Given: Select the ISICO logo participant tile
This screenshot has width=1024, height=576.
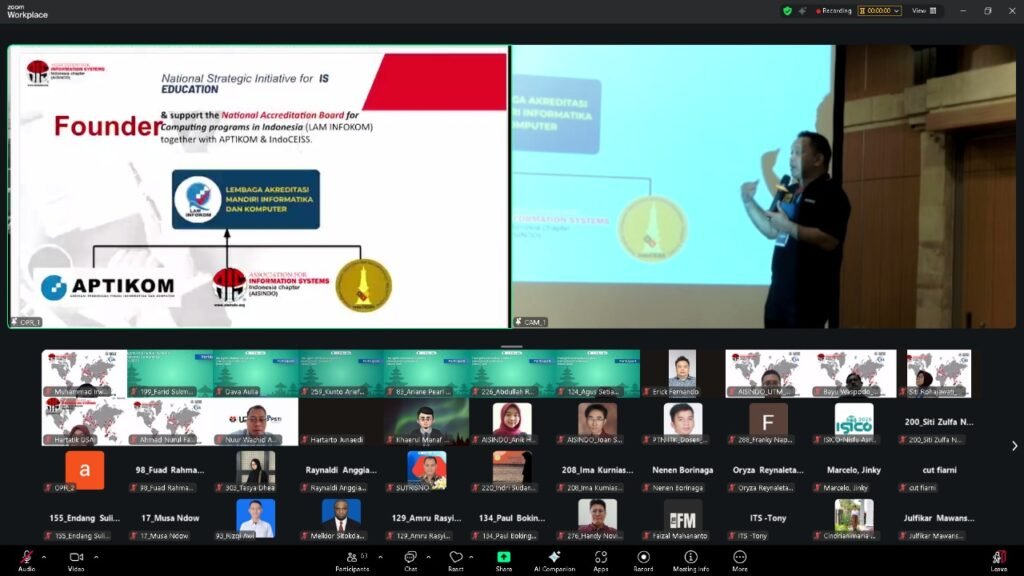Looking at the screenshot, I should coord(854,422).
